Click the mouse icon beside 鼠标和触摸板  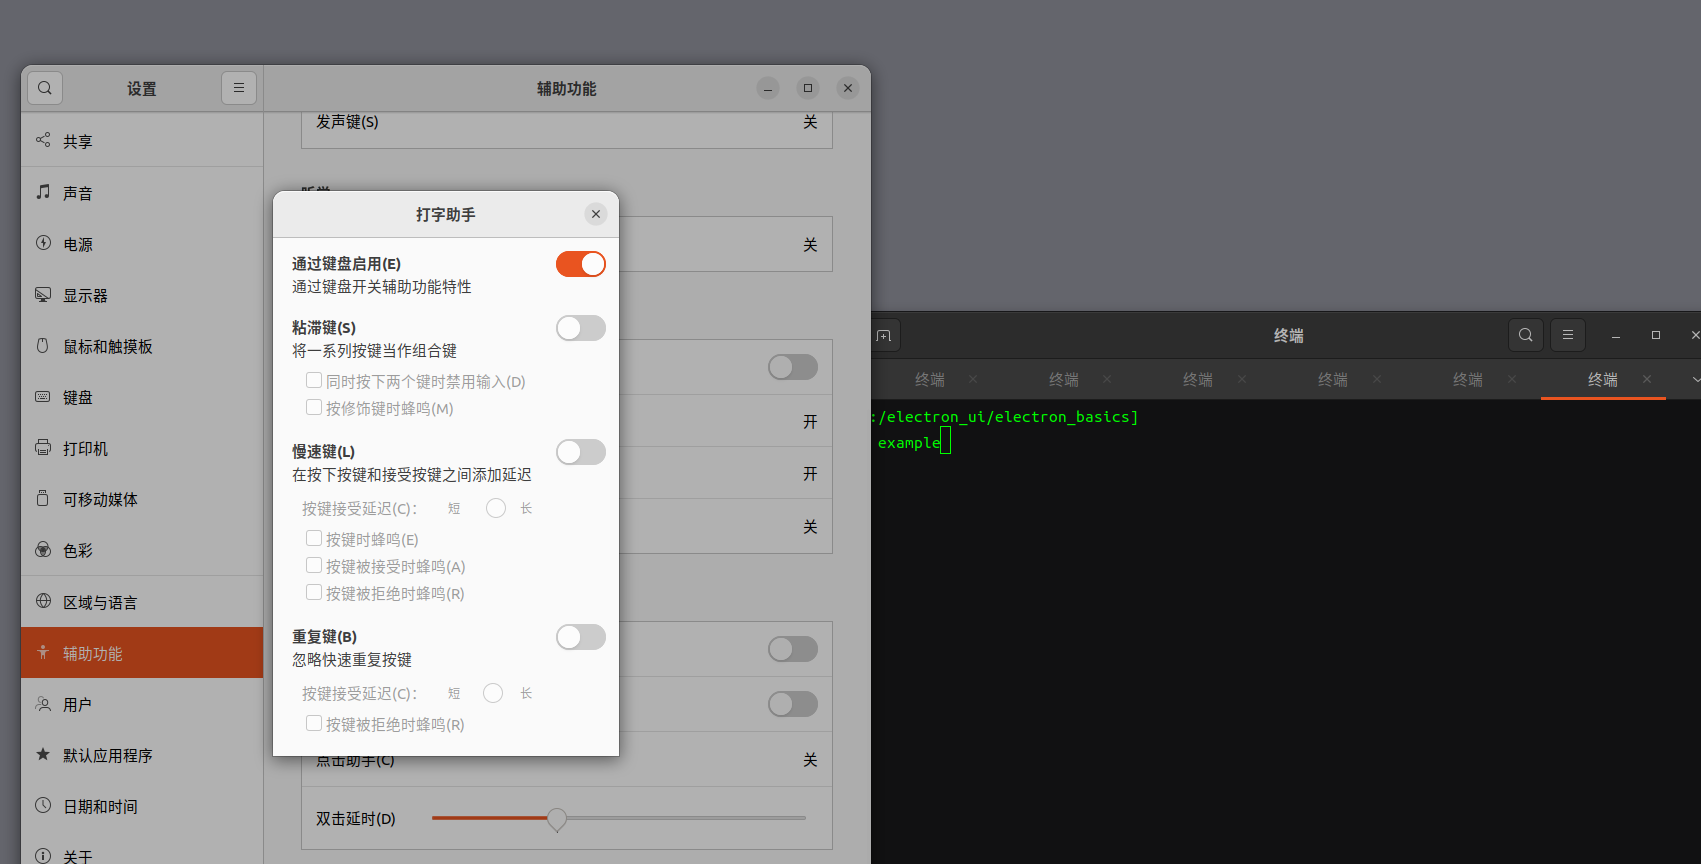pyautogui.click(x=43, y=346)
